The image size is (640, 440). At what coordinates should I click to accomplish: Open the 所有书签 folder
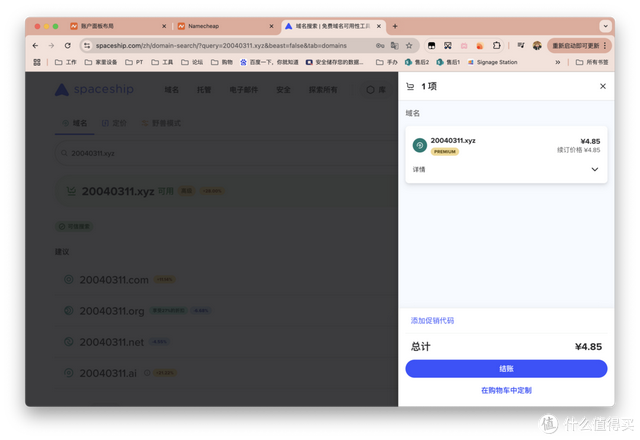(x=592, y=62)
